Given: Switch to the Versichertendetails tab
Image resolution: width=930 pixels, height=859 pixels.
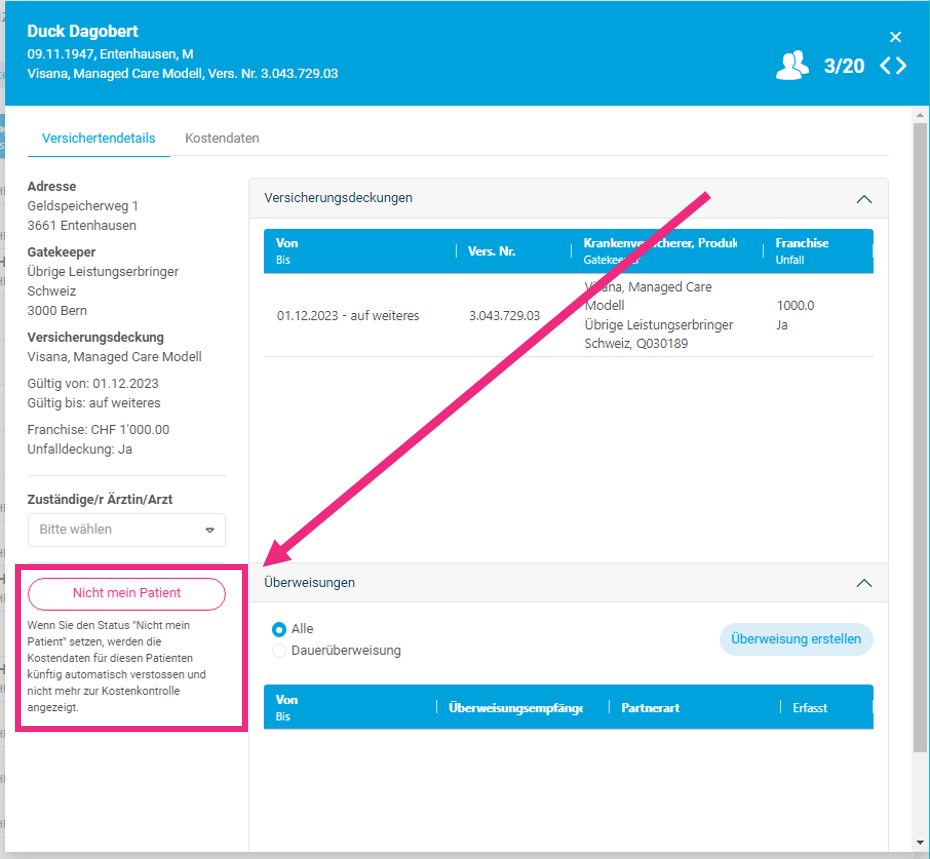Looking at the screenshot, I should [98, 138].
